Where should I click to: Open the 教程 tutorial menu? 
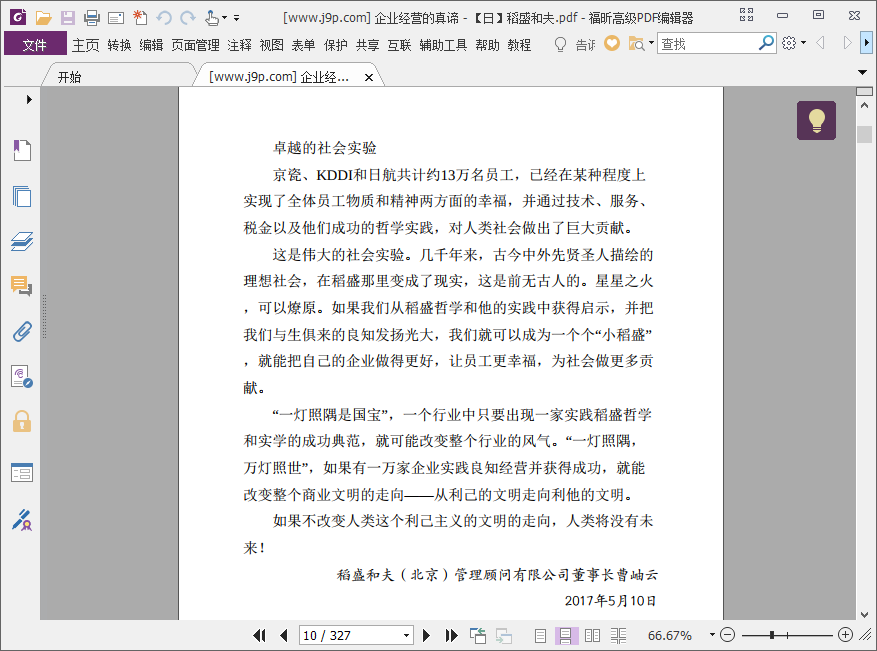519,45
